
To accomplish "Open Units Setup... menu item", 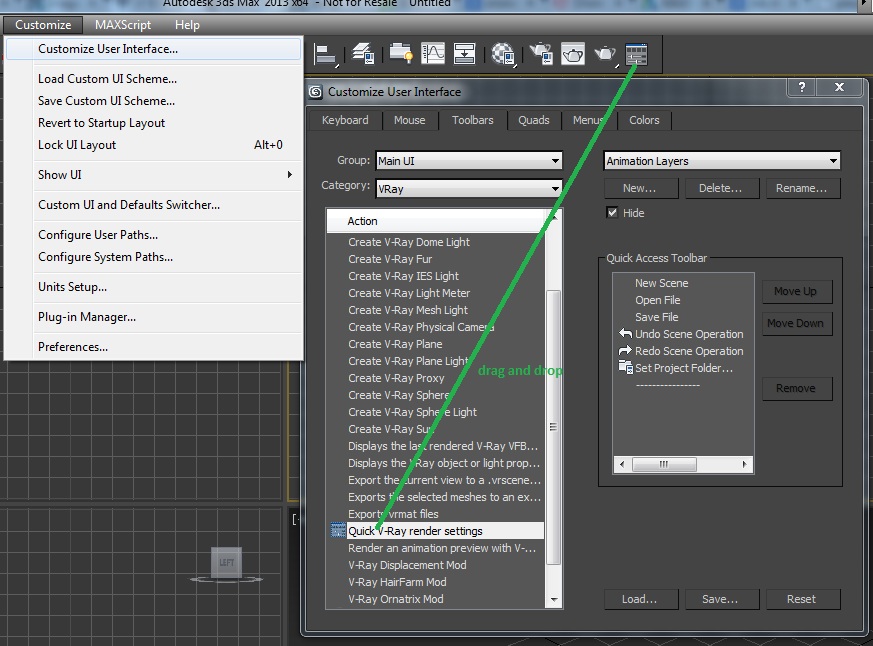I will [x=154, y=287].
